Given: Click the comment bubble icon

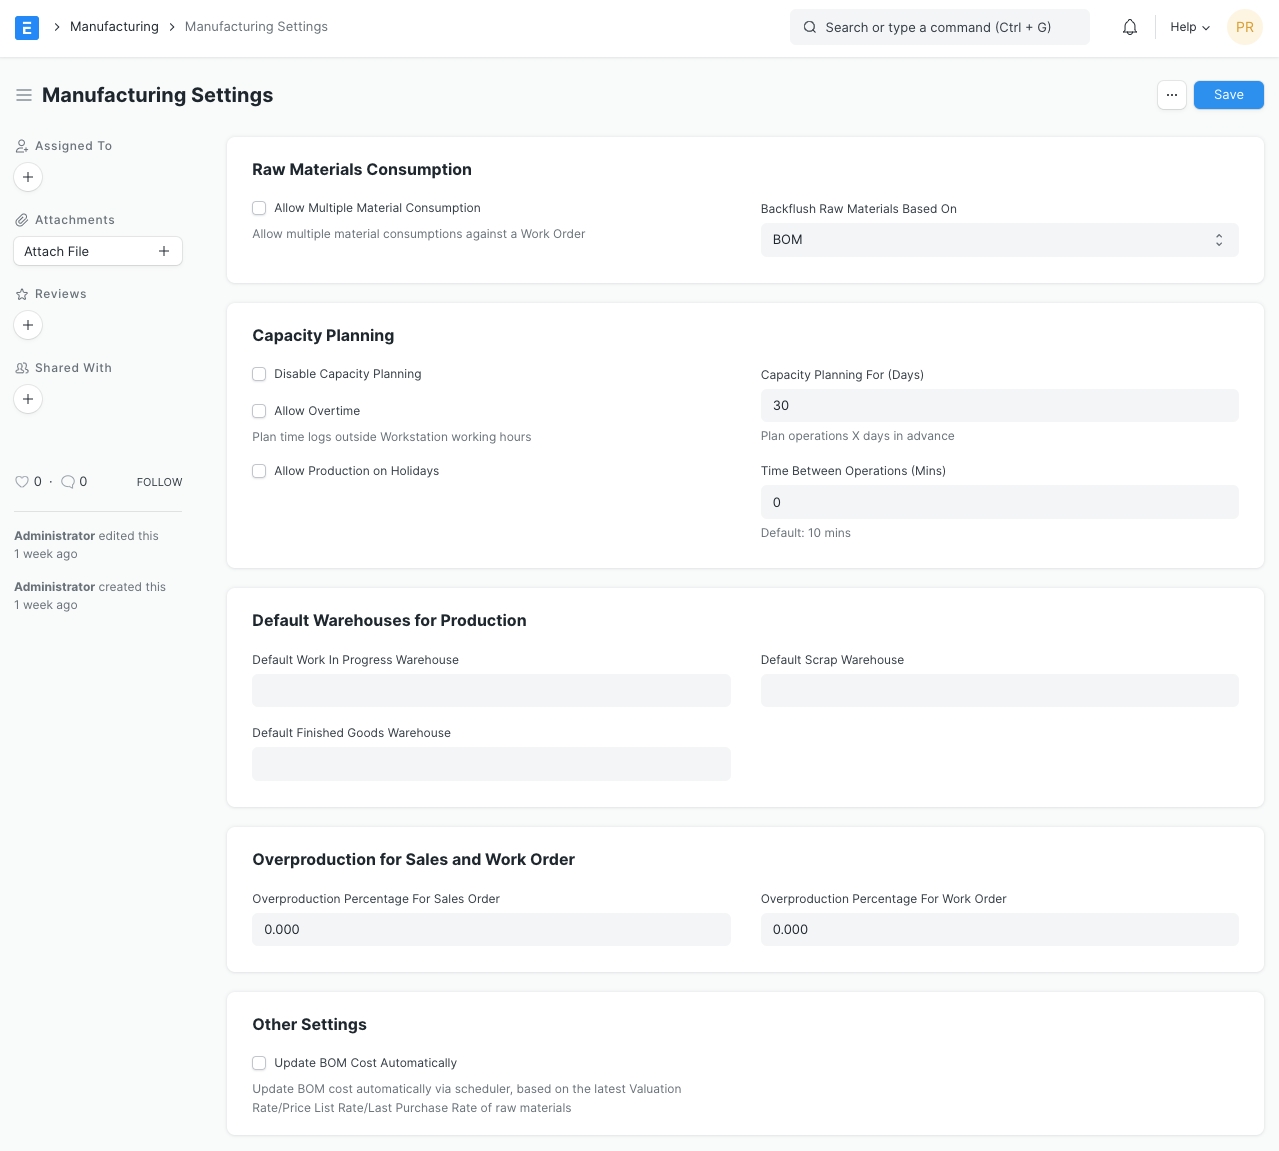Looking at the screenshot, I should [x=68, y=482].
